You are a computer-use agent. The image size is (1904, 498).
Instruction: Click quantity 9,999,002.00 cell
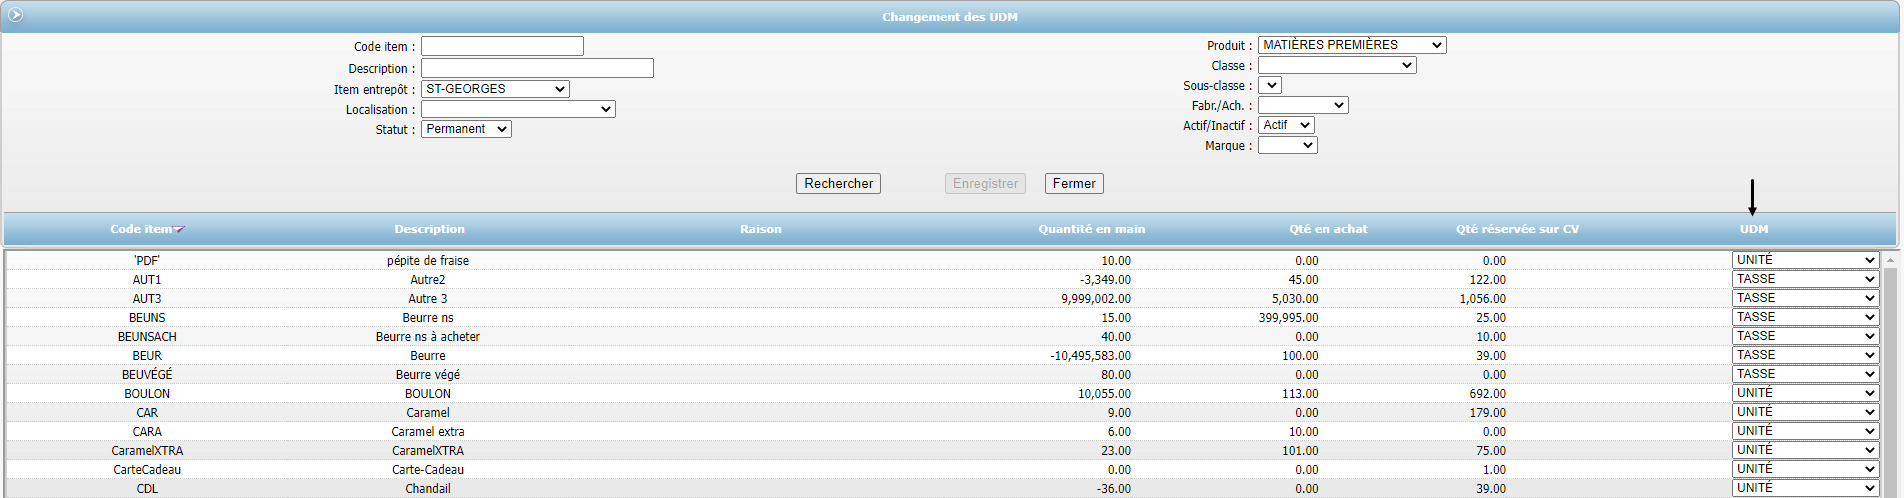[x=1096, y=299]
